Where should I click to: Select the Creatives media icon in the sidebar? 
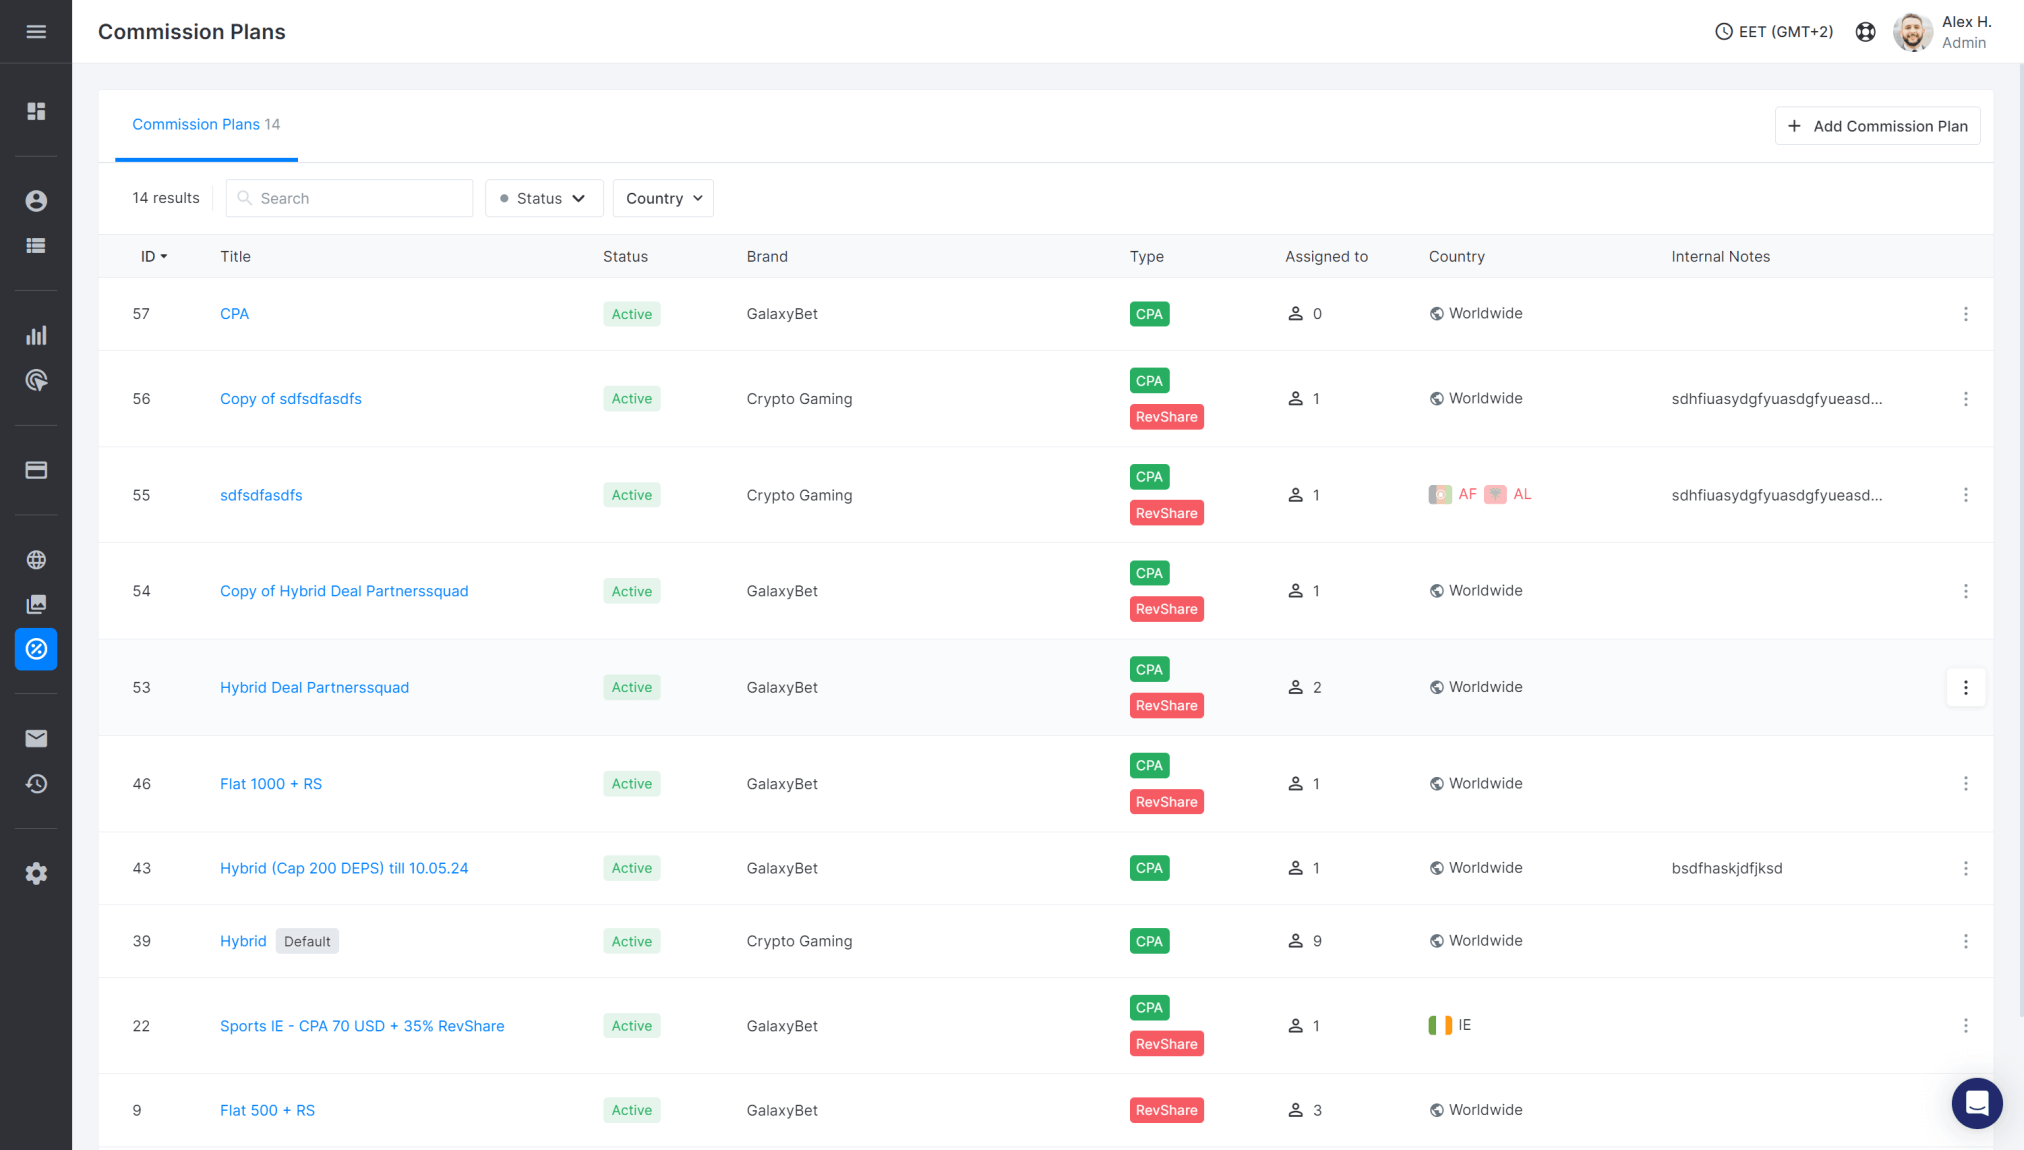tap(36, 603)
